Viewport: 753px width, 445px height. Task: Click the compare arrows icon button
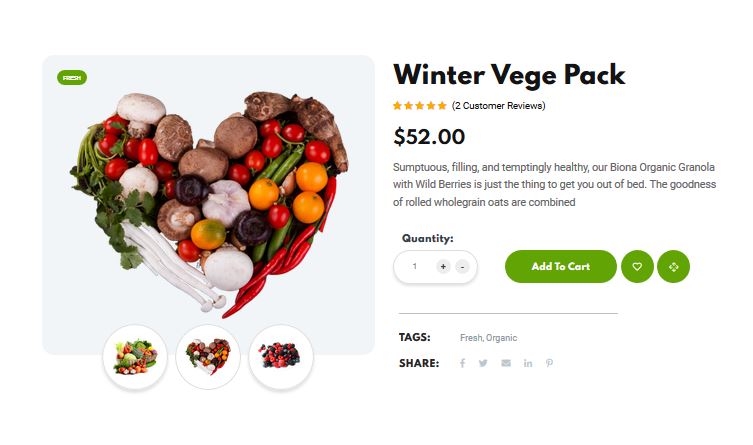click(673, 266)
